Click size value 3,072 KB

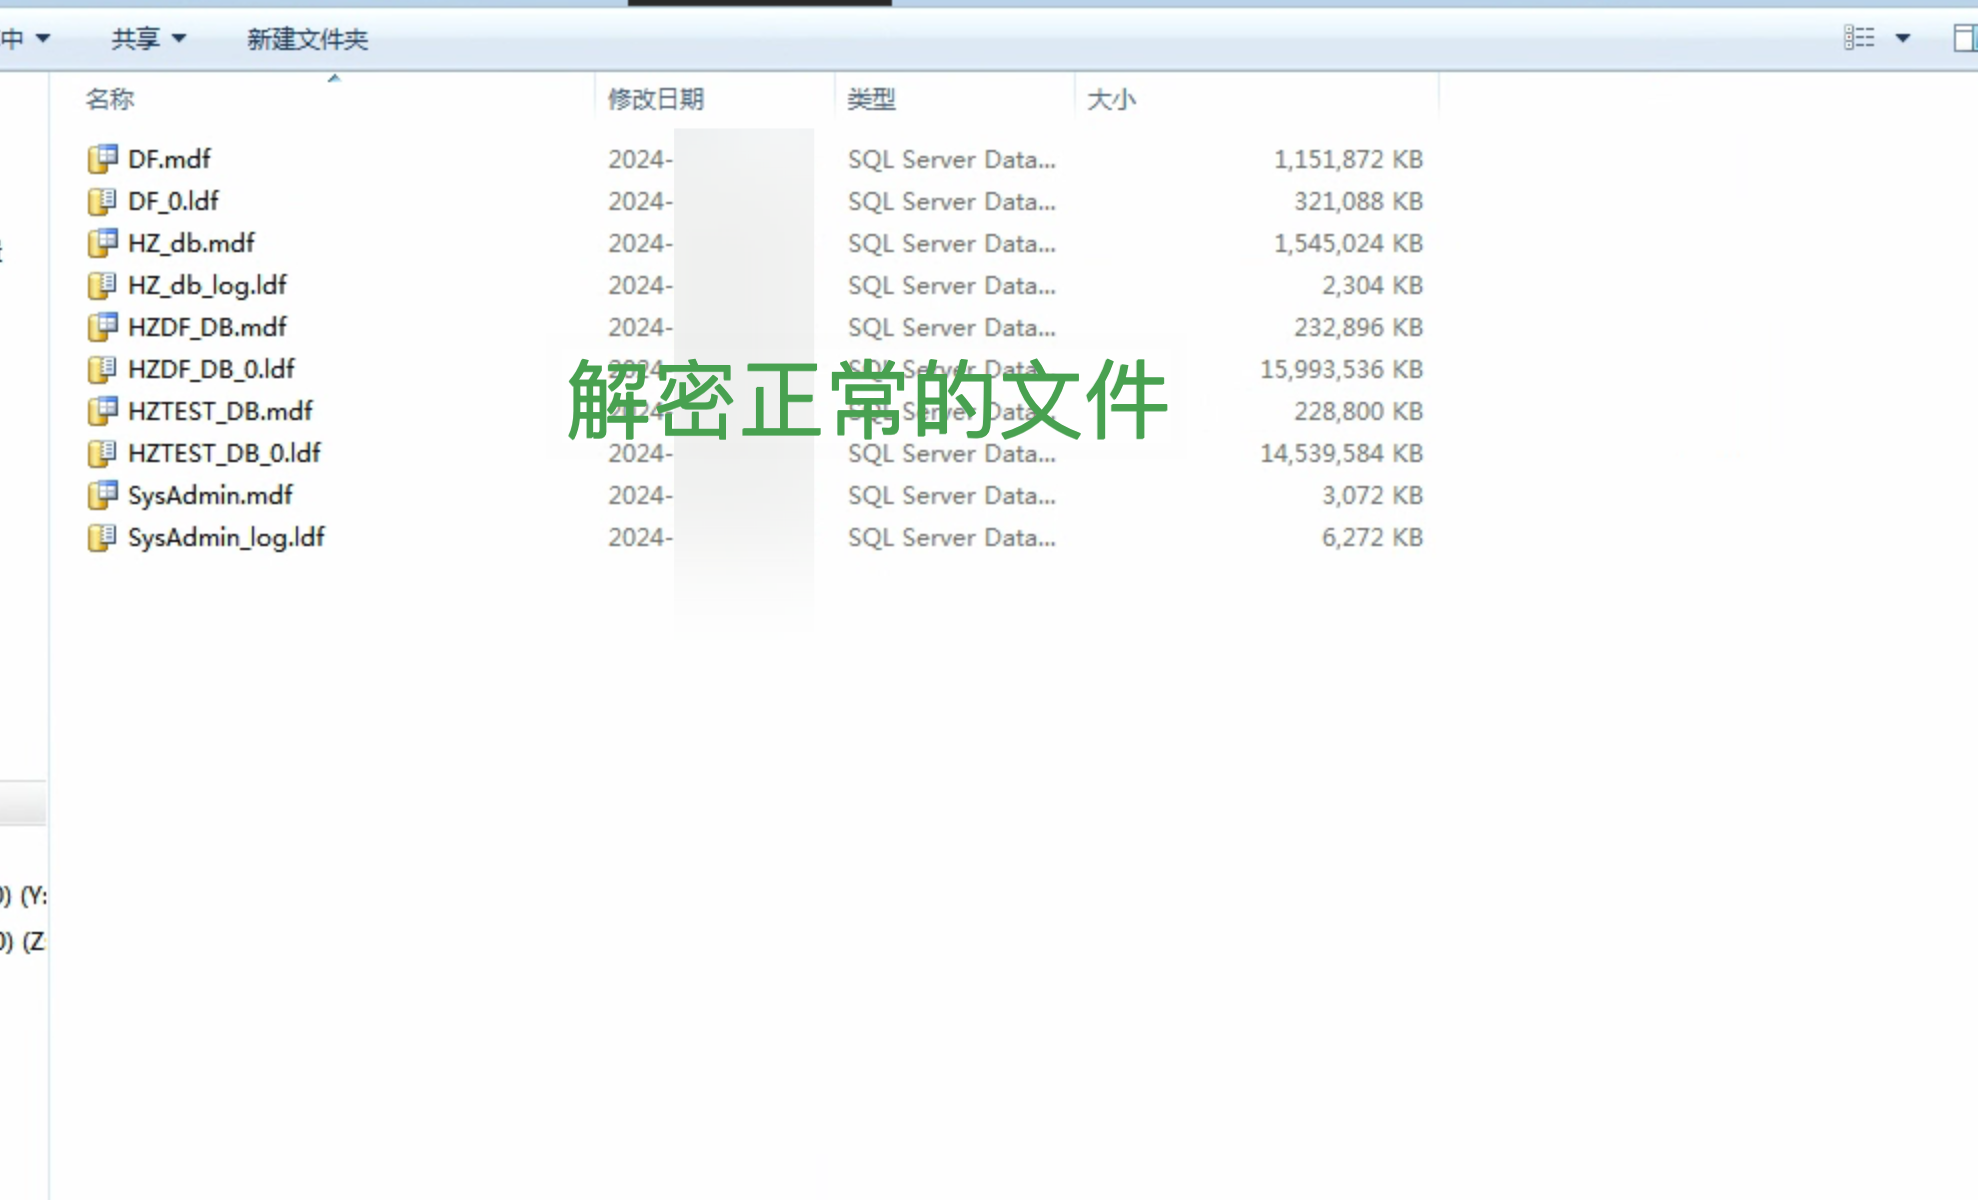click(1372, 495)
